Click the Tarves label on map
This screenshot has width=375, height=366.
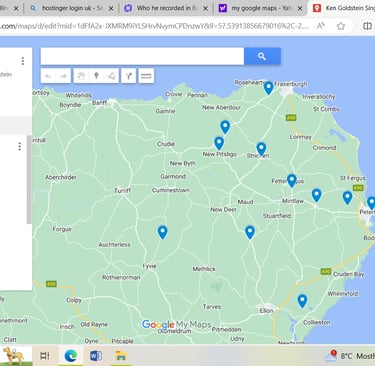point(212,307)
